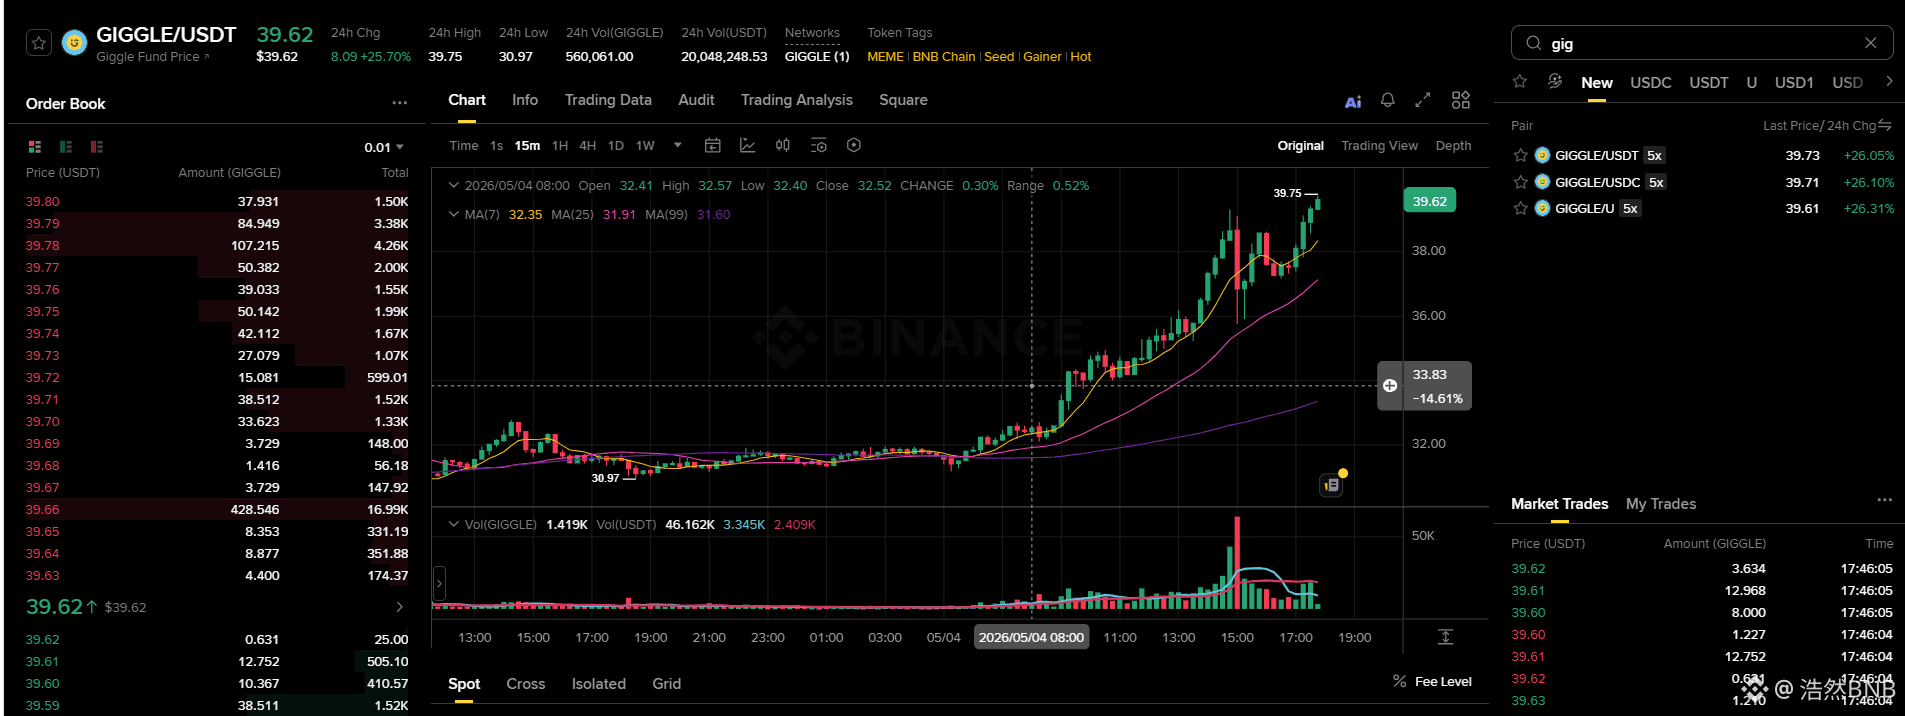The height and width of the screenshot is (716, 1905).
Task: Switch to Trading View chart
Action: pos(1379,146)
